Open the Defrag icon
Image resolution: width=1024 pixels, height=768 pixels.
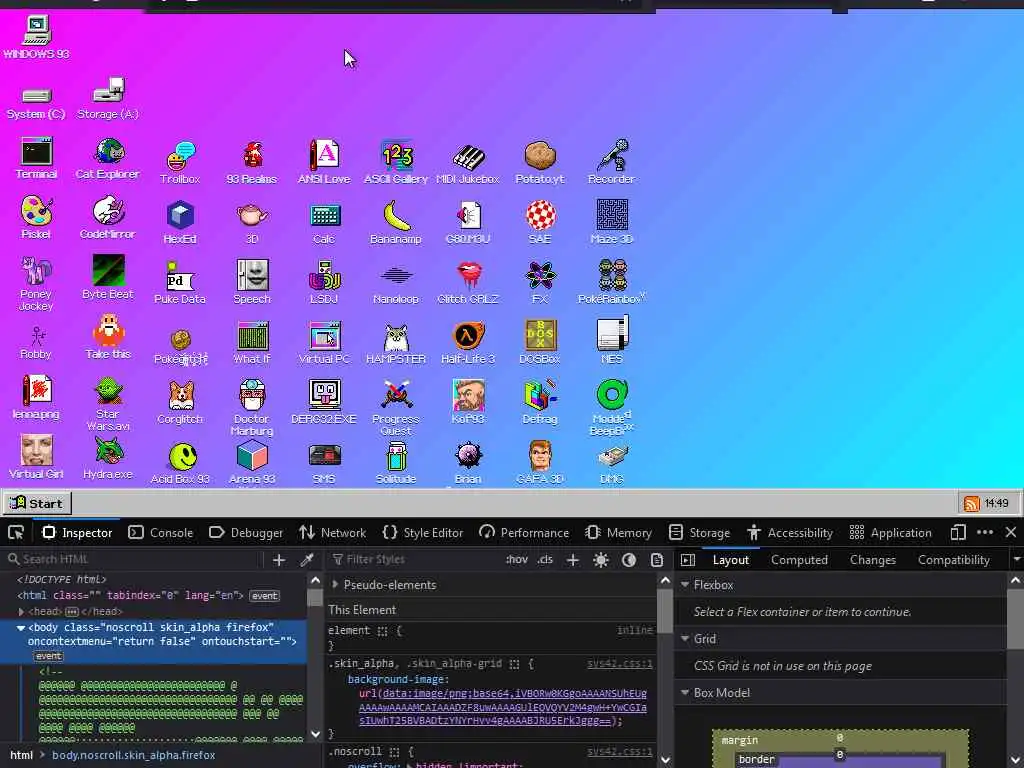pyautogui.click(x=540, y=403)
